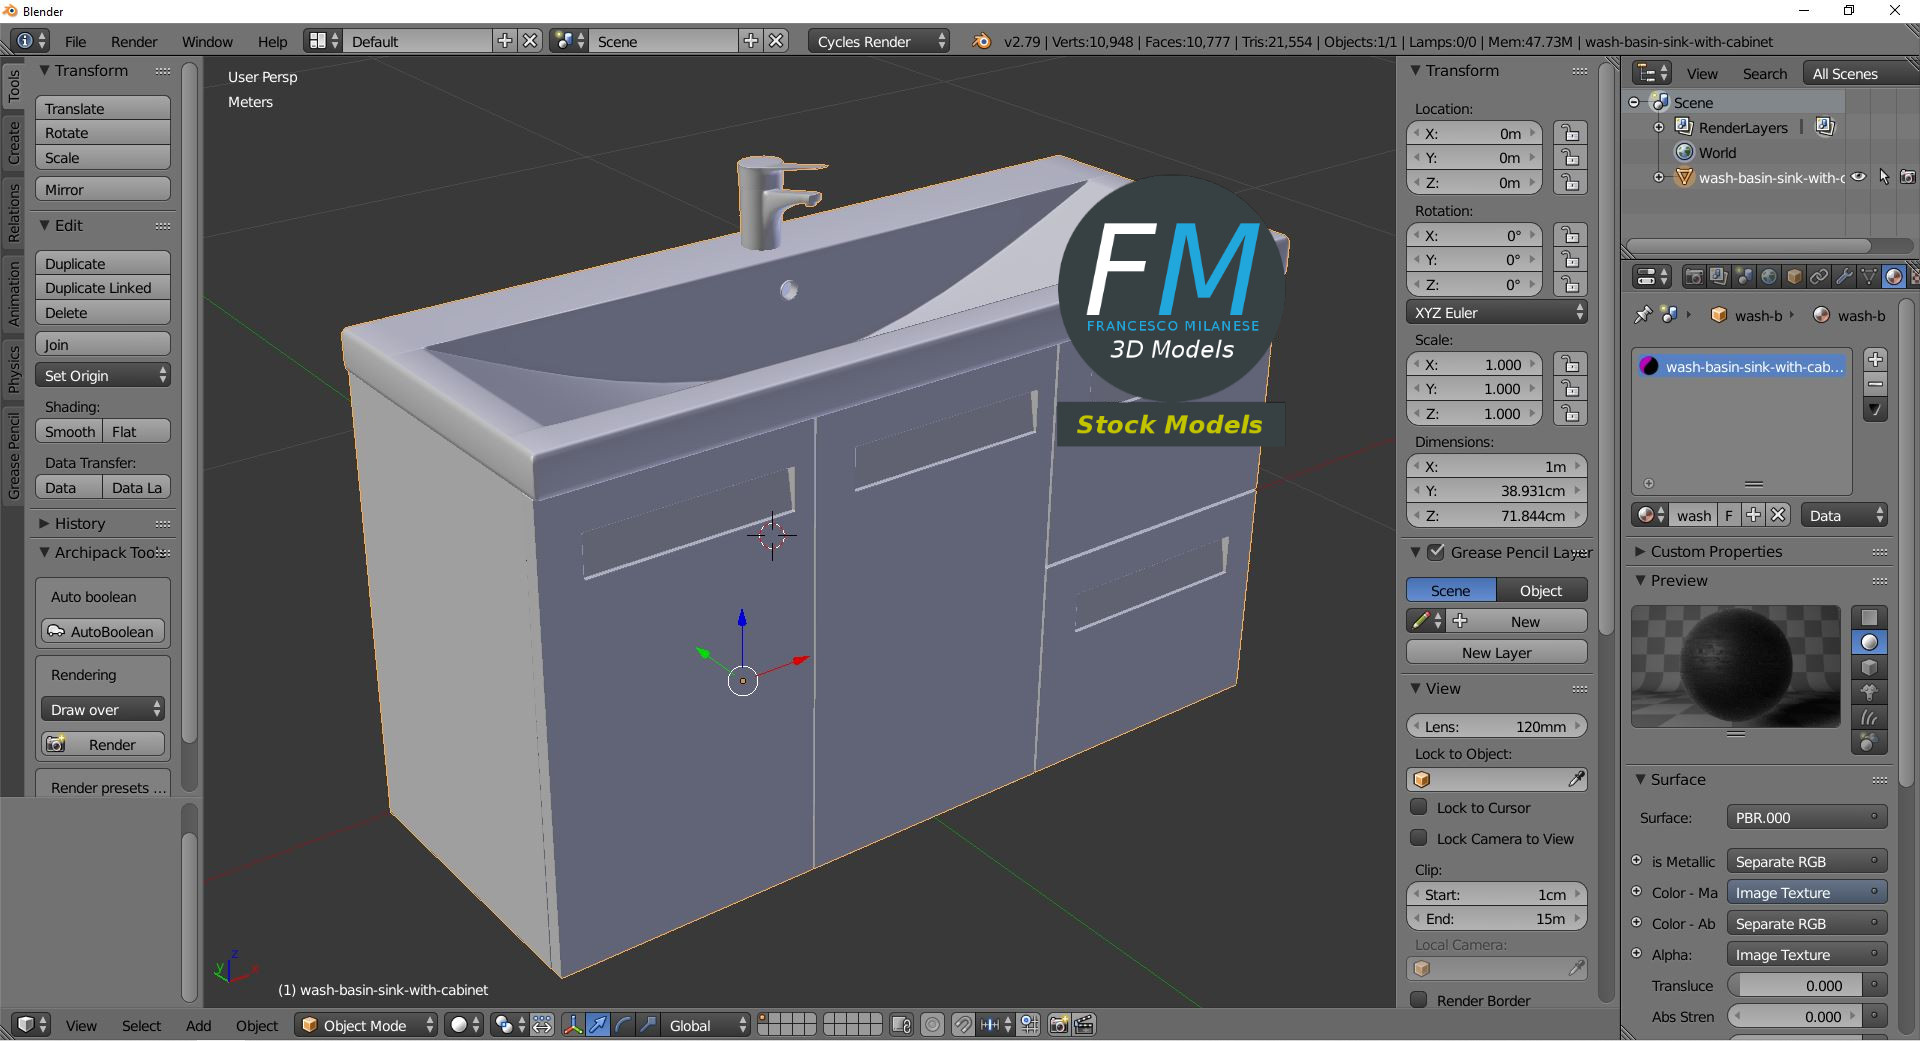Open the Window menu

[207, 42]
